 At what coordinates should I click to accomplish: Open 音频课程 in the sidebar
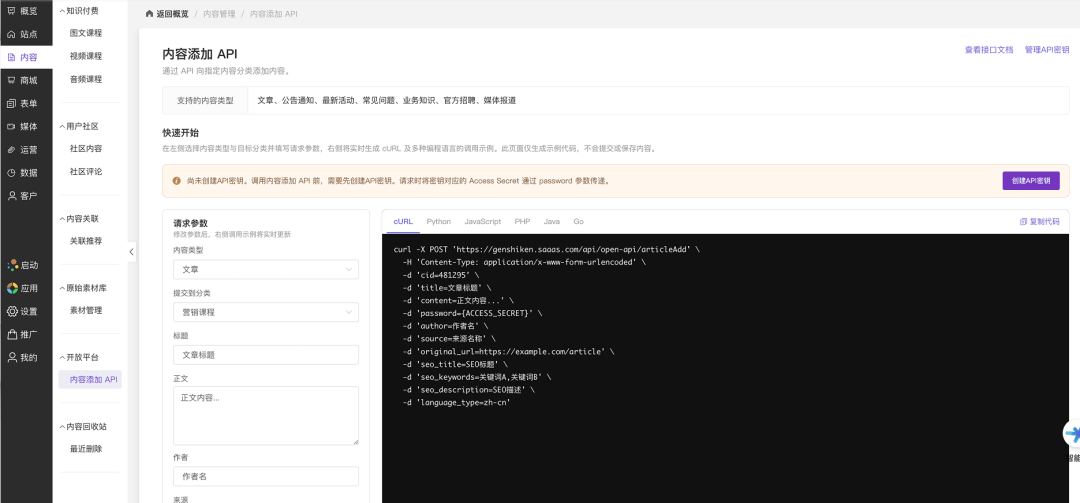pyautogui.click(x=86, y=80)
